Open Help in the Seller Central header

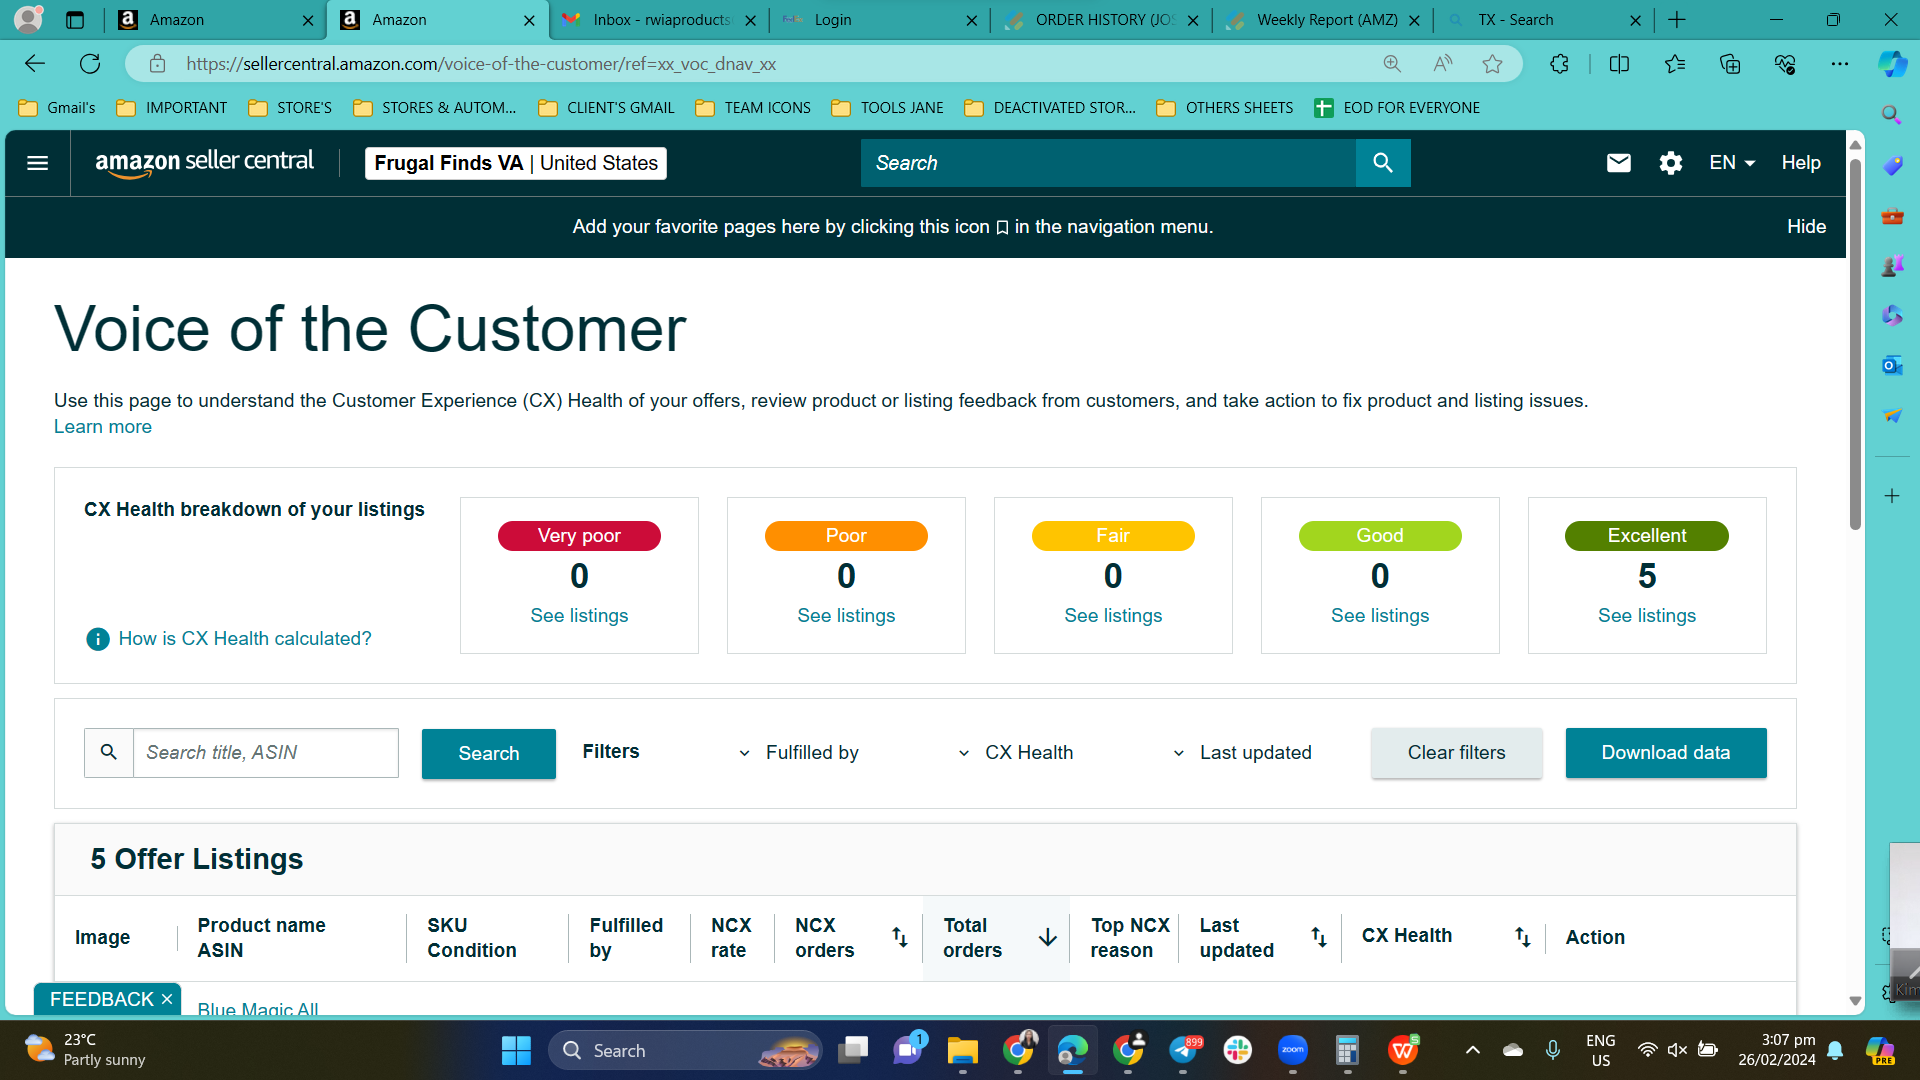point(1801,163)
